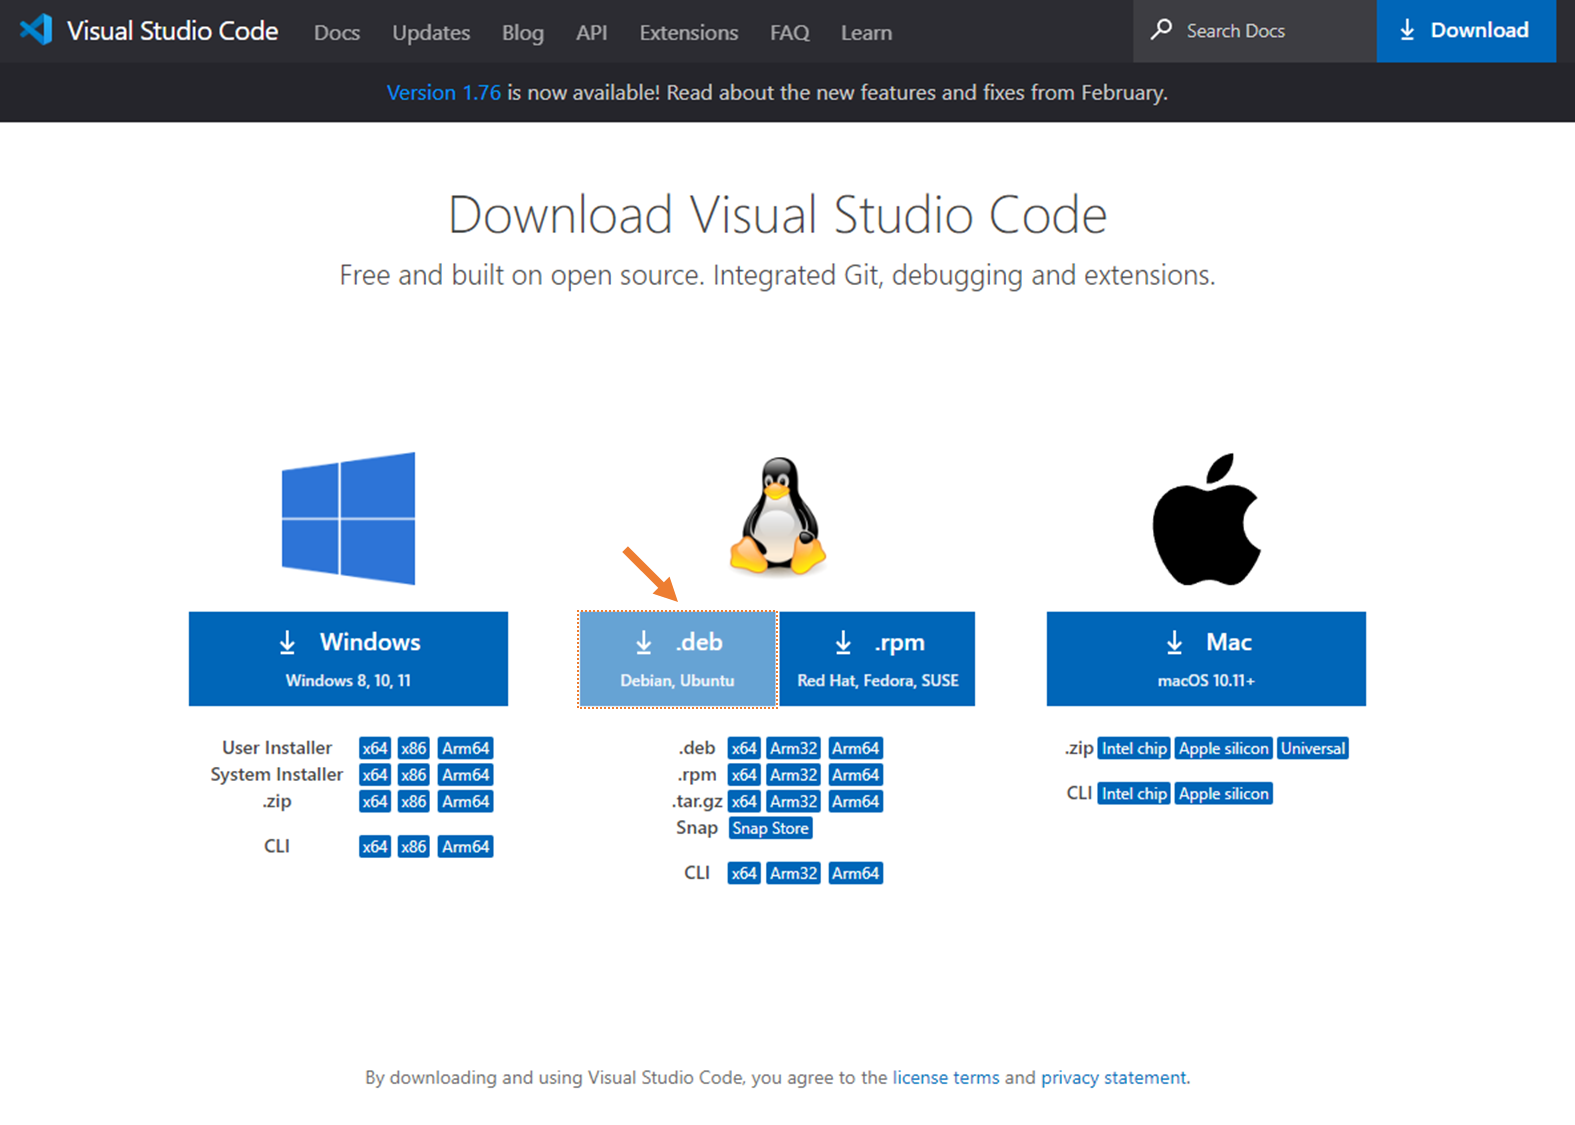Screen dimensions: 1575x1125
Task: Click the Search Docs input field
Action: [1255, 31]
